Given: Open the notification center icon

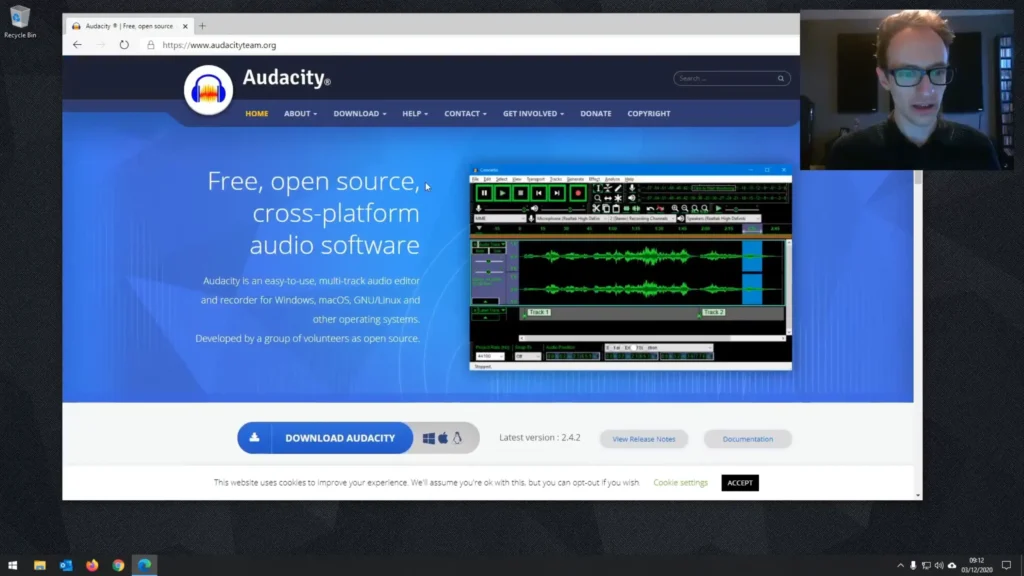Looking at the screenshot, I should [1006, 566].
